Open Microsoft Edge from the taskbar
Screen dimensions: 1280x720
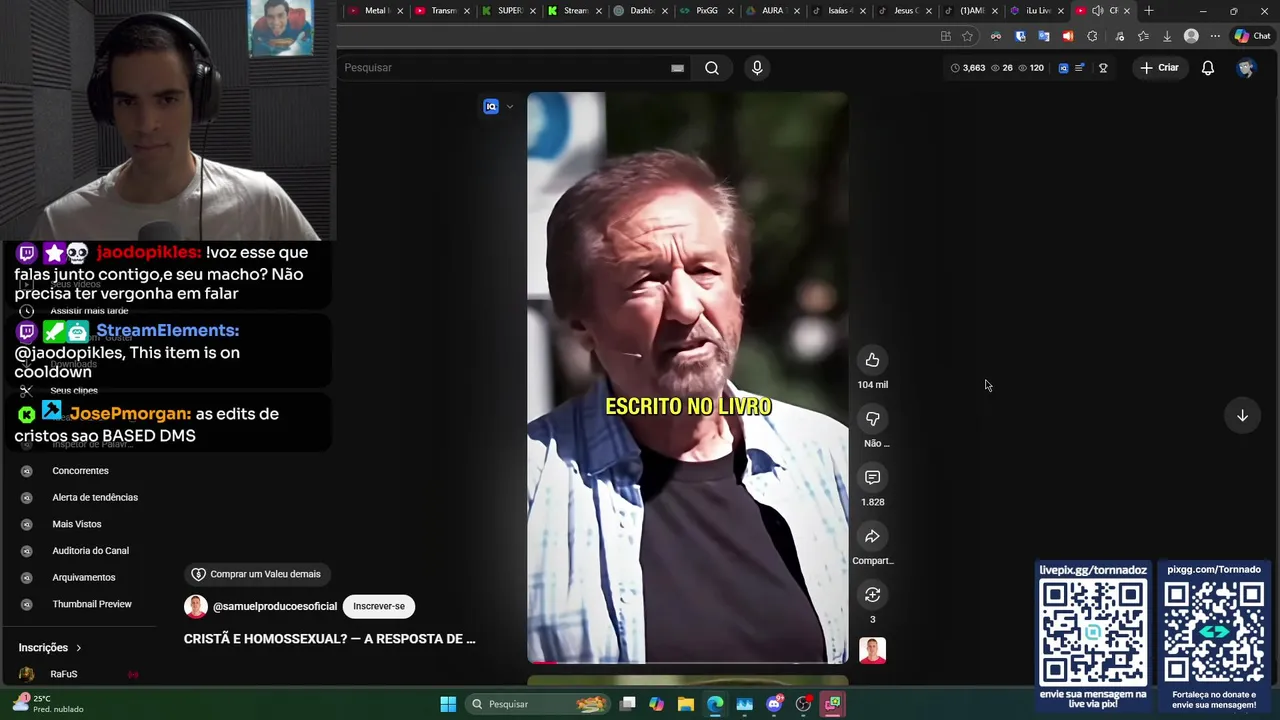pos(715,704)
